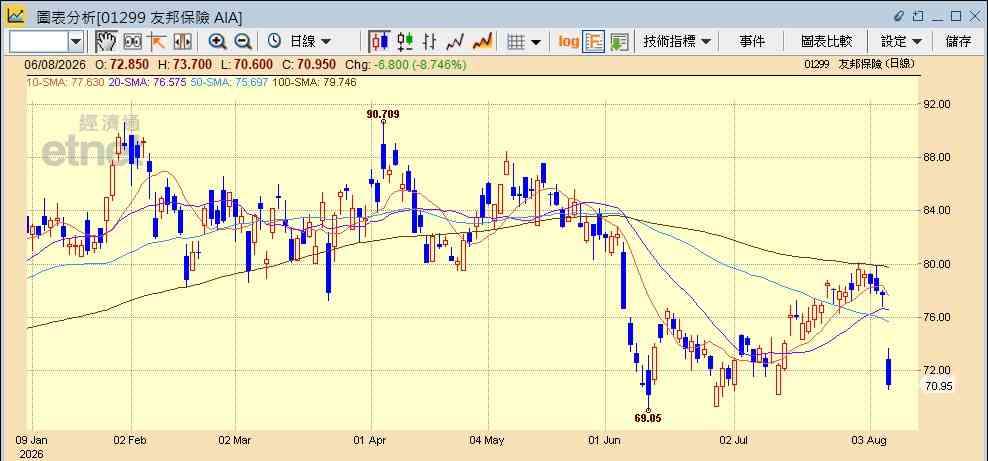Click the 03 Aug date axis label
Image resolution: width=988 pixels, height=461 pixels.
(x=870, y=440)
